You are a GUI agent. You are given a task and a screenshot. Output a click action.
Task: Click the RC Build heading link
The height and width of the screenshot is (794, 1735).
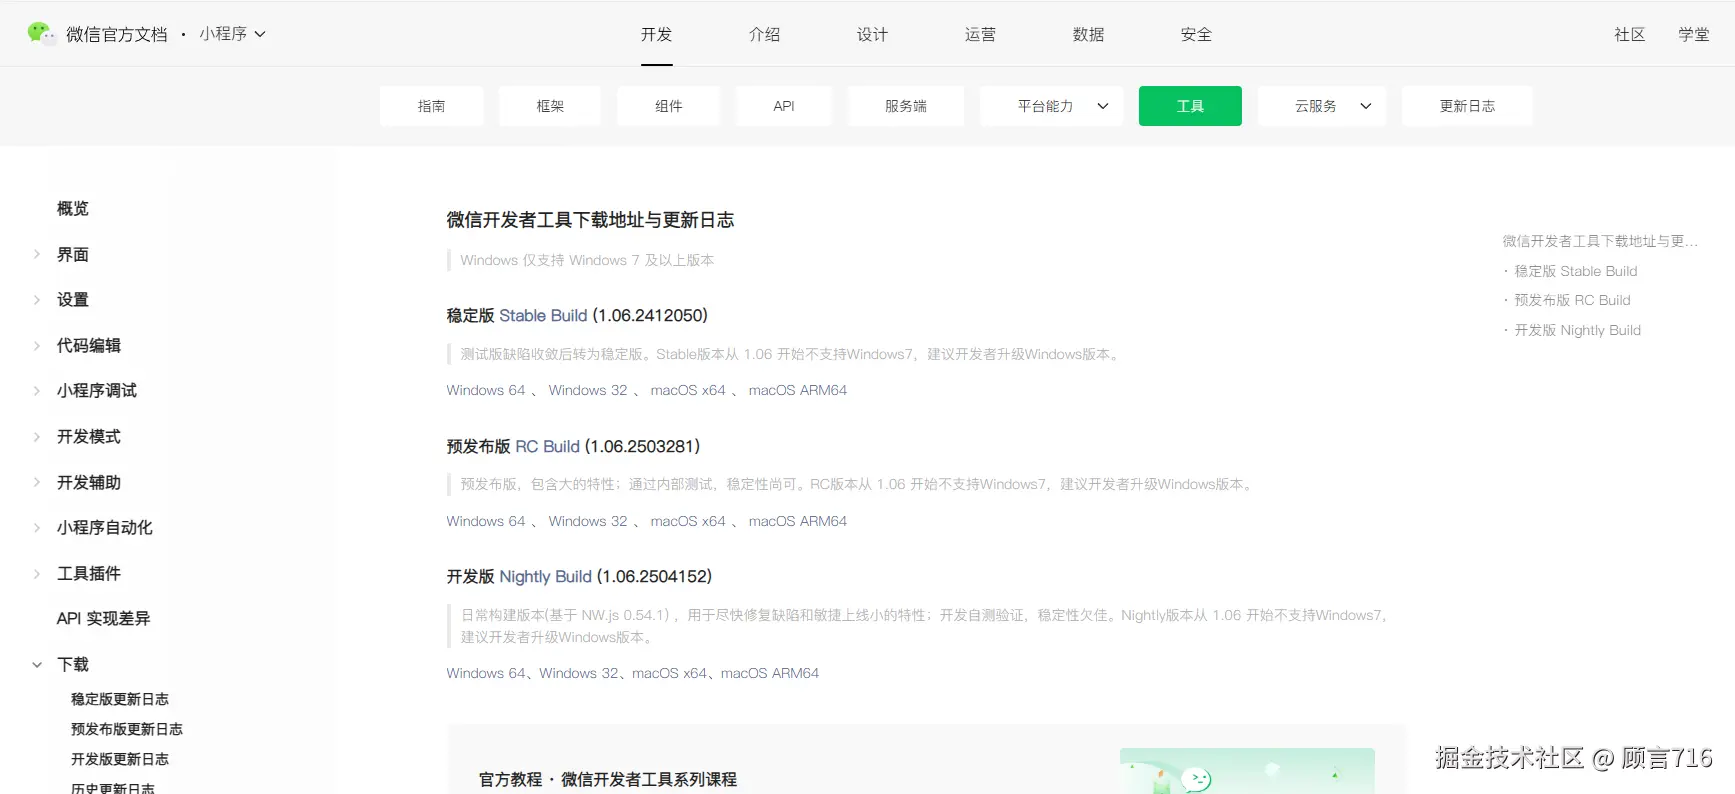(x=547, y=447)
